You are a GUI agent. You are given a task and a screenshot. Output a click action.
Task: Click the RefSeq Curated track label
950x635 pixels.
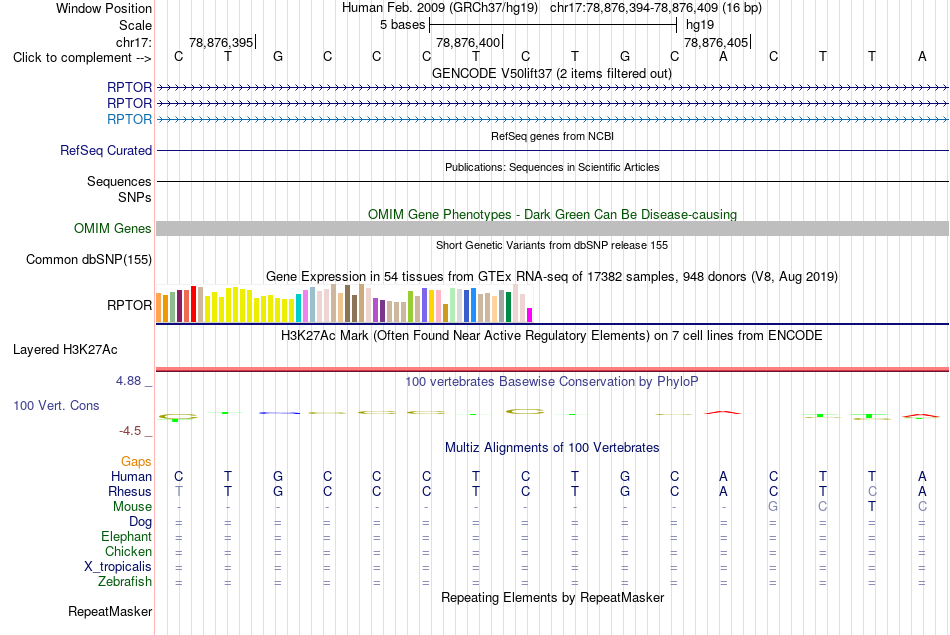[105, 150]
